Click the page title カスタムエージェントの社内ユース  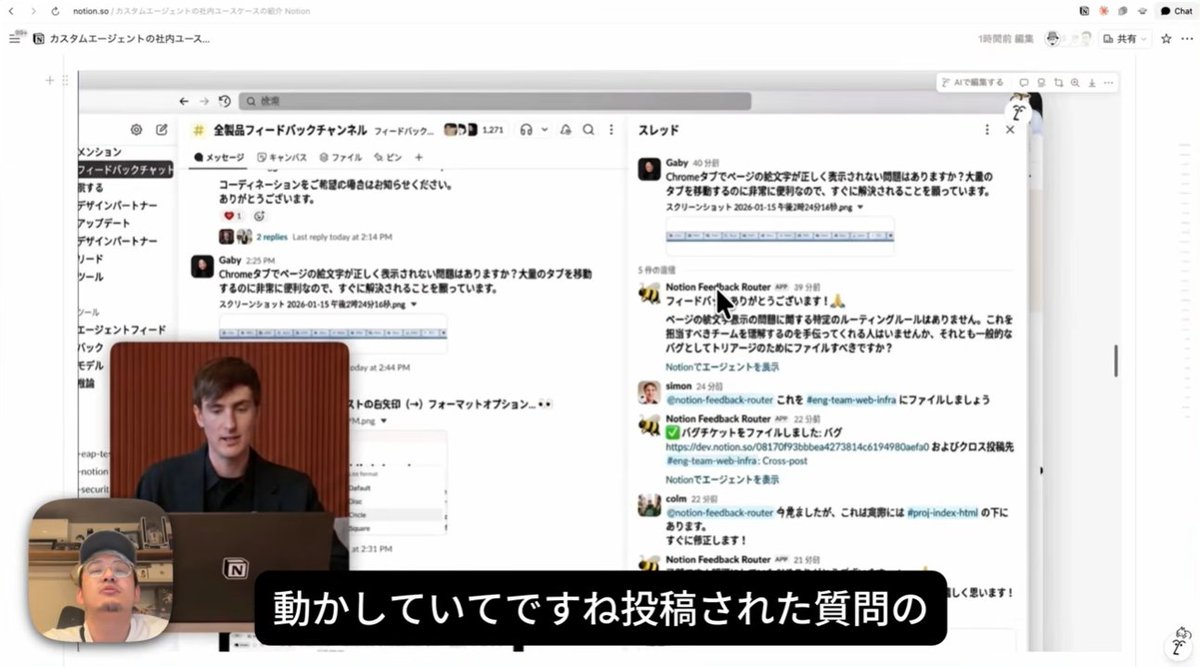130,39
